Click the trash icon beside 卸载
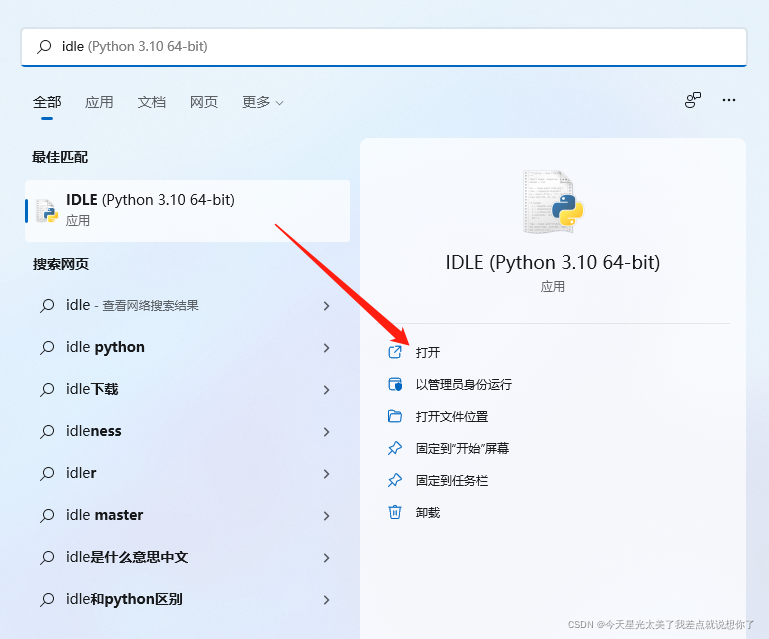This screenshot has width=769, height=639. (x=395, y=512)
